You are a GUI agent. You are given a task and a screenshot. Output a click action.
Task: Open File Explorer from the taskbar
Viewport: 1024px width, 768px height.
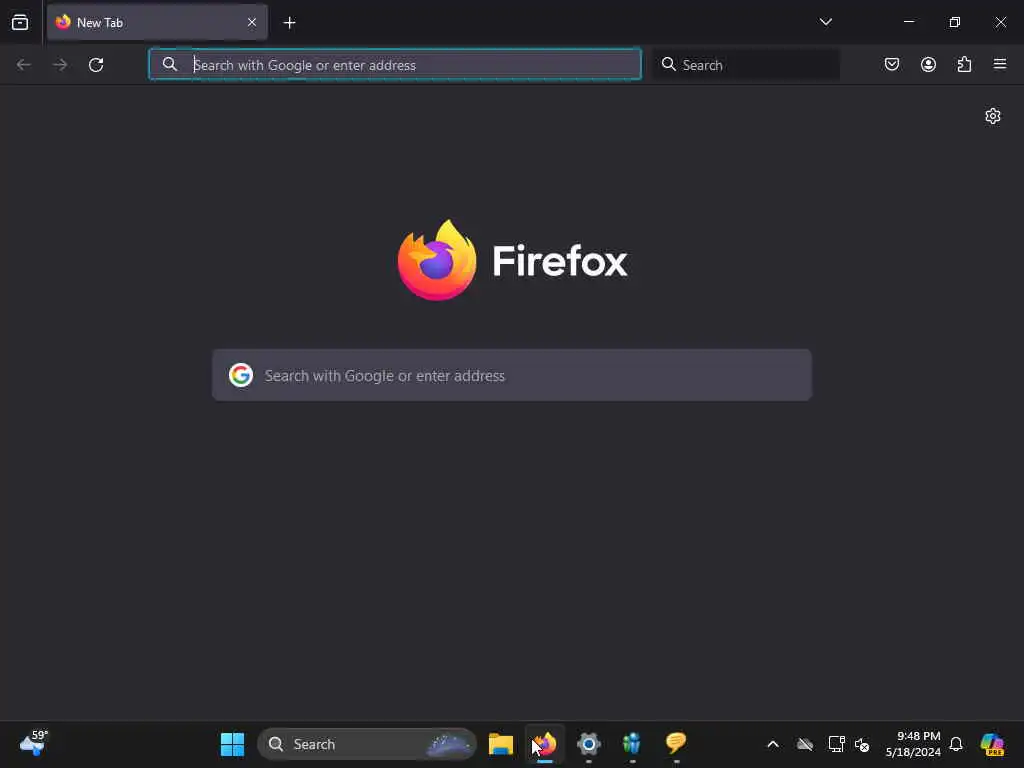click(501, 744)
